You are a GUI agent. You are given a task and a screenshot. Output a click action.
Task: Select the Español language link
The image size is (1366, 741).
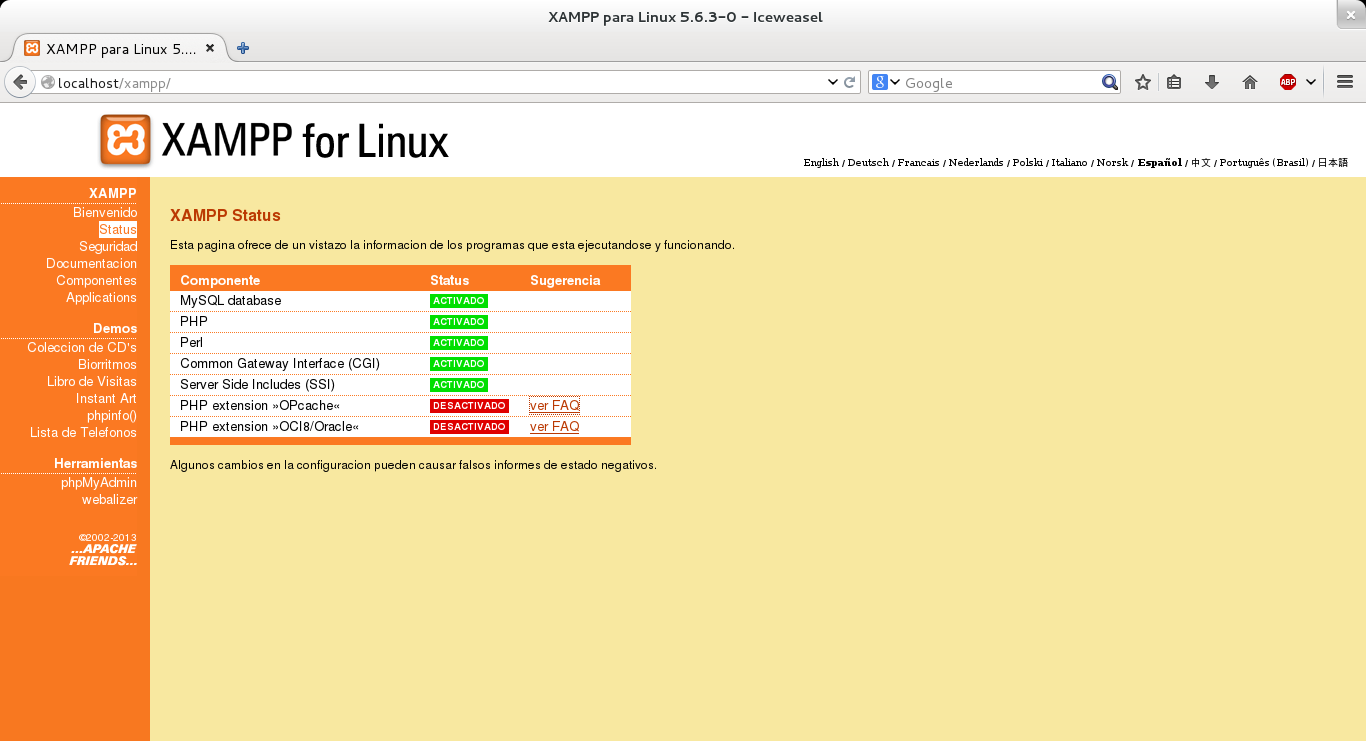point(1160,162)
